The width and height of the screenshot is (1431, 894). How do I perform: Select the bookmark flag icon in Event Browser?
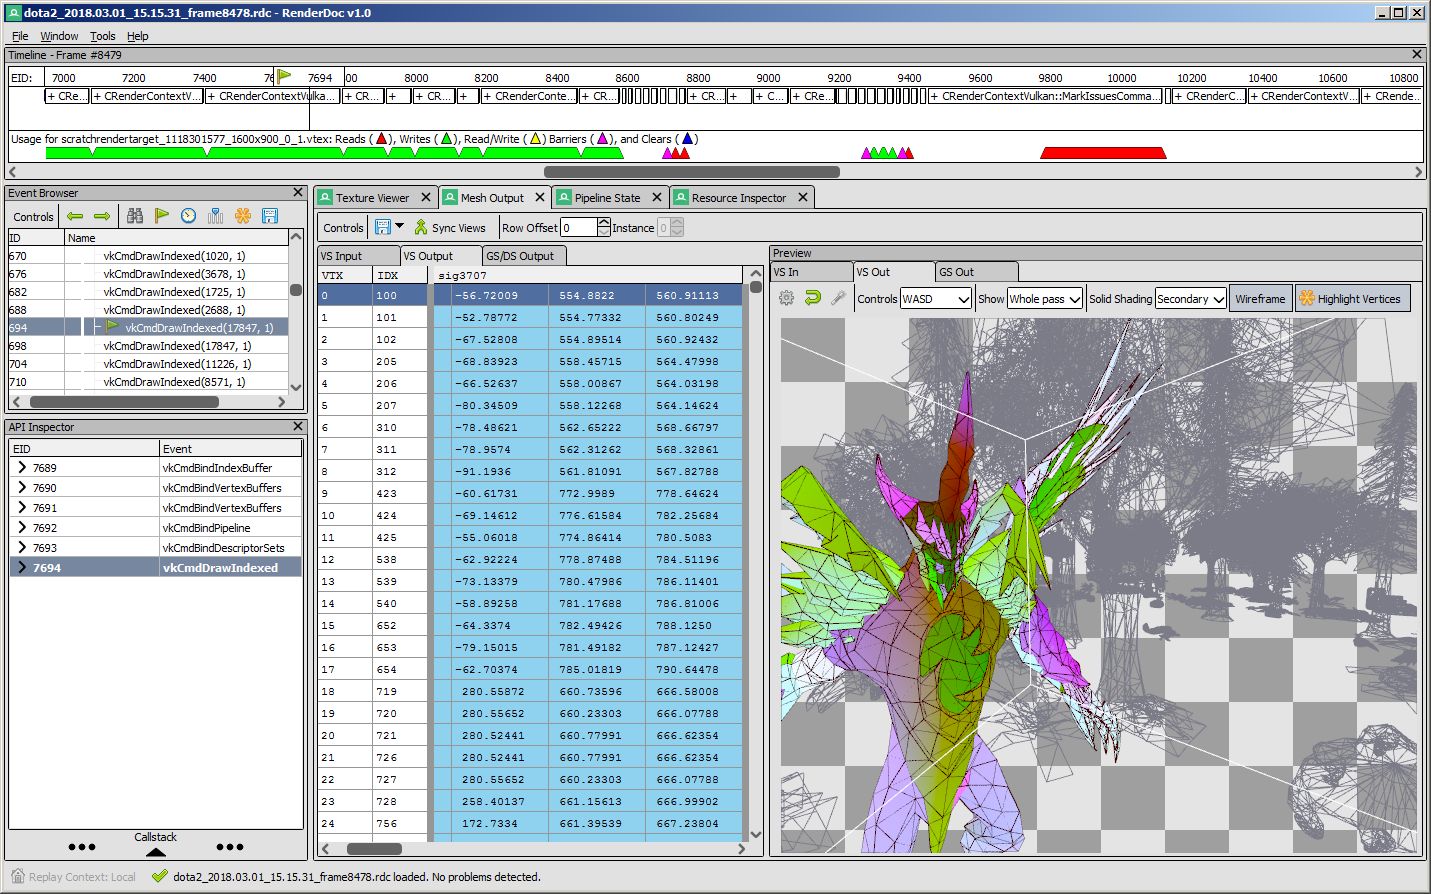[162, 216]
